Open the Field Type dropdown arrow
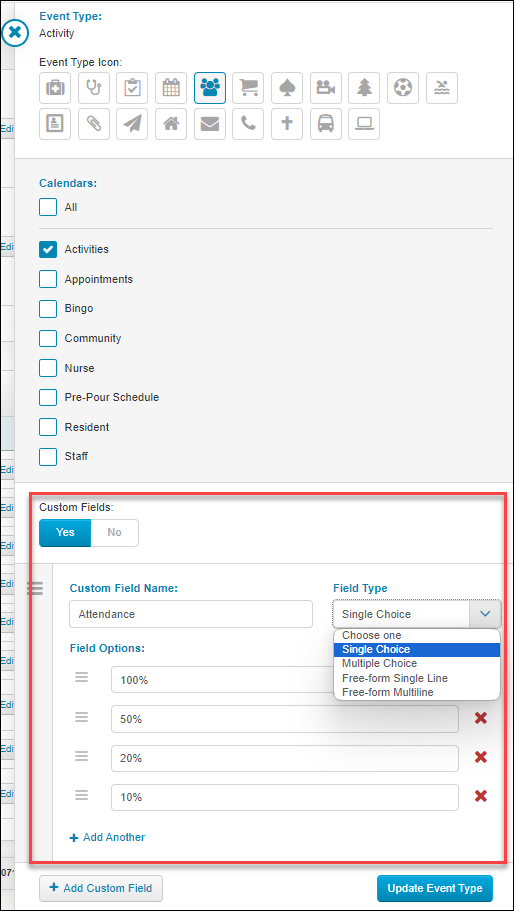This screenshot has width=514, height=911. [x=485, y=614]
